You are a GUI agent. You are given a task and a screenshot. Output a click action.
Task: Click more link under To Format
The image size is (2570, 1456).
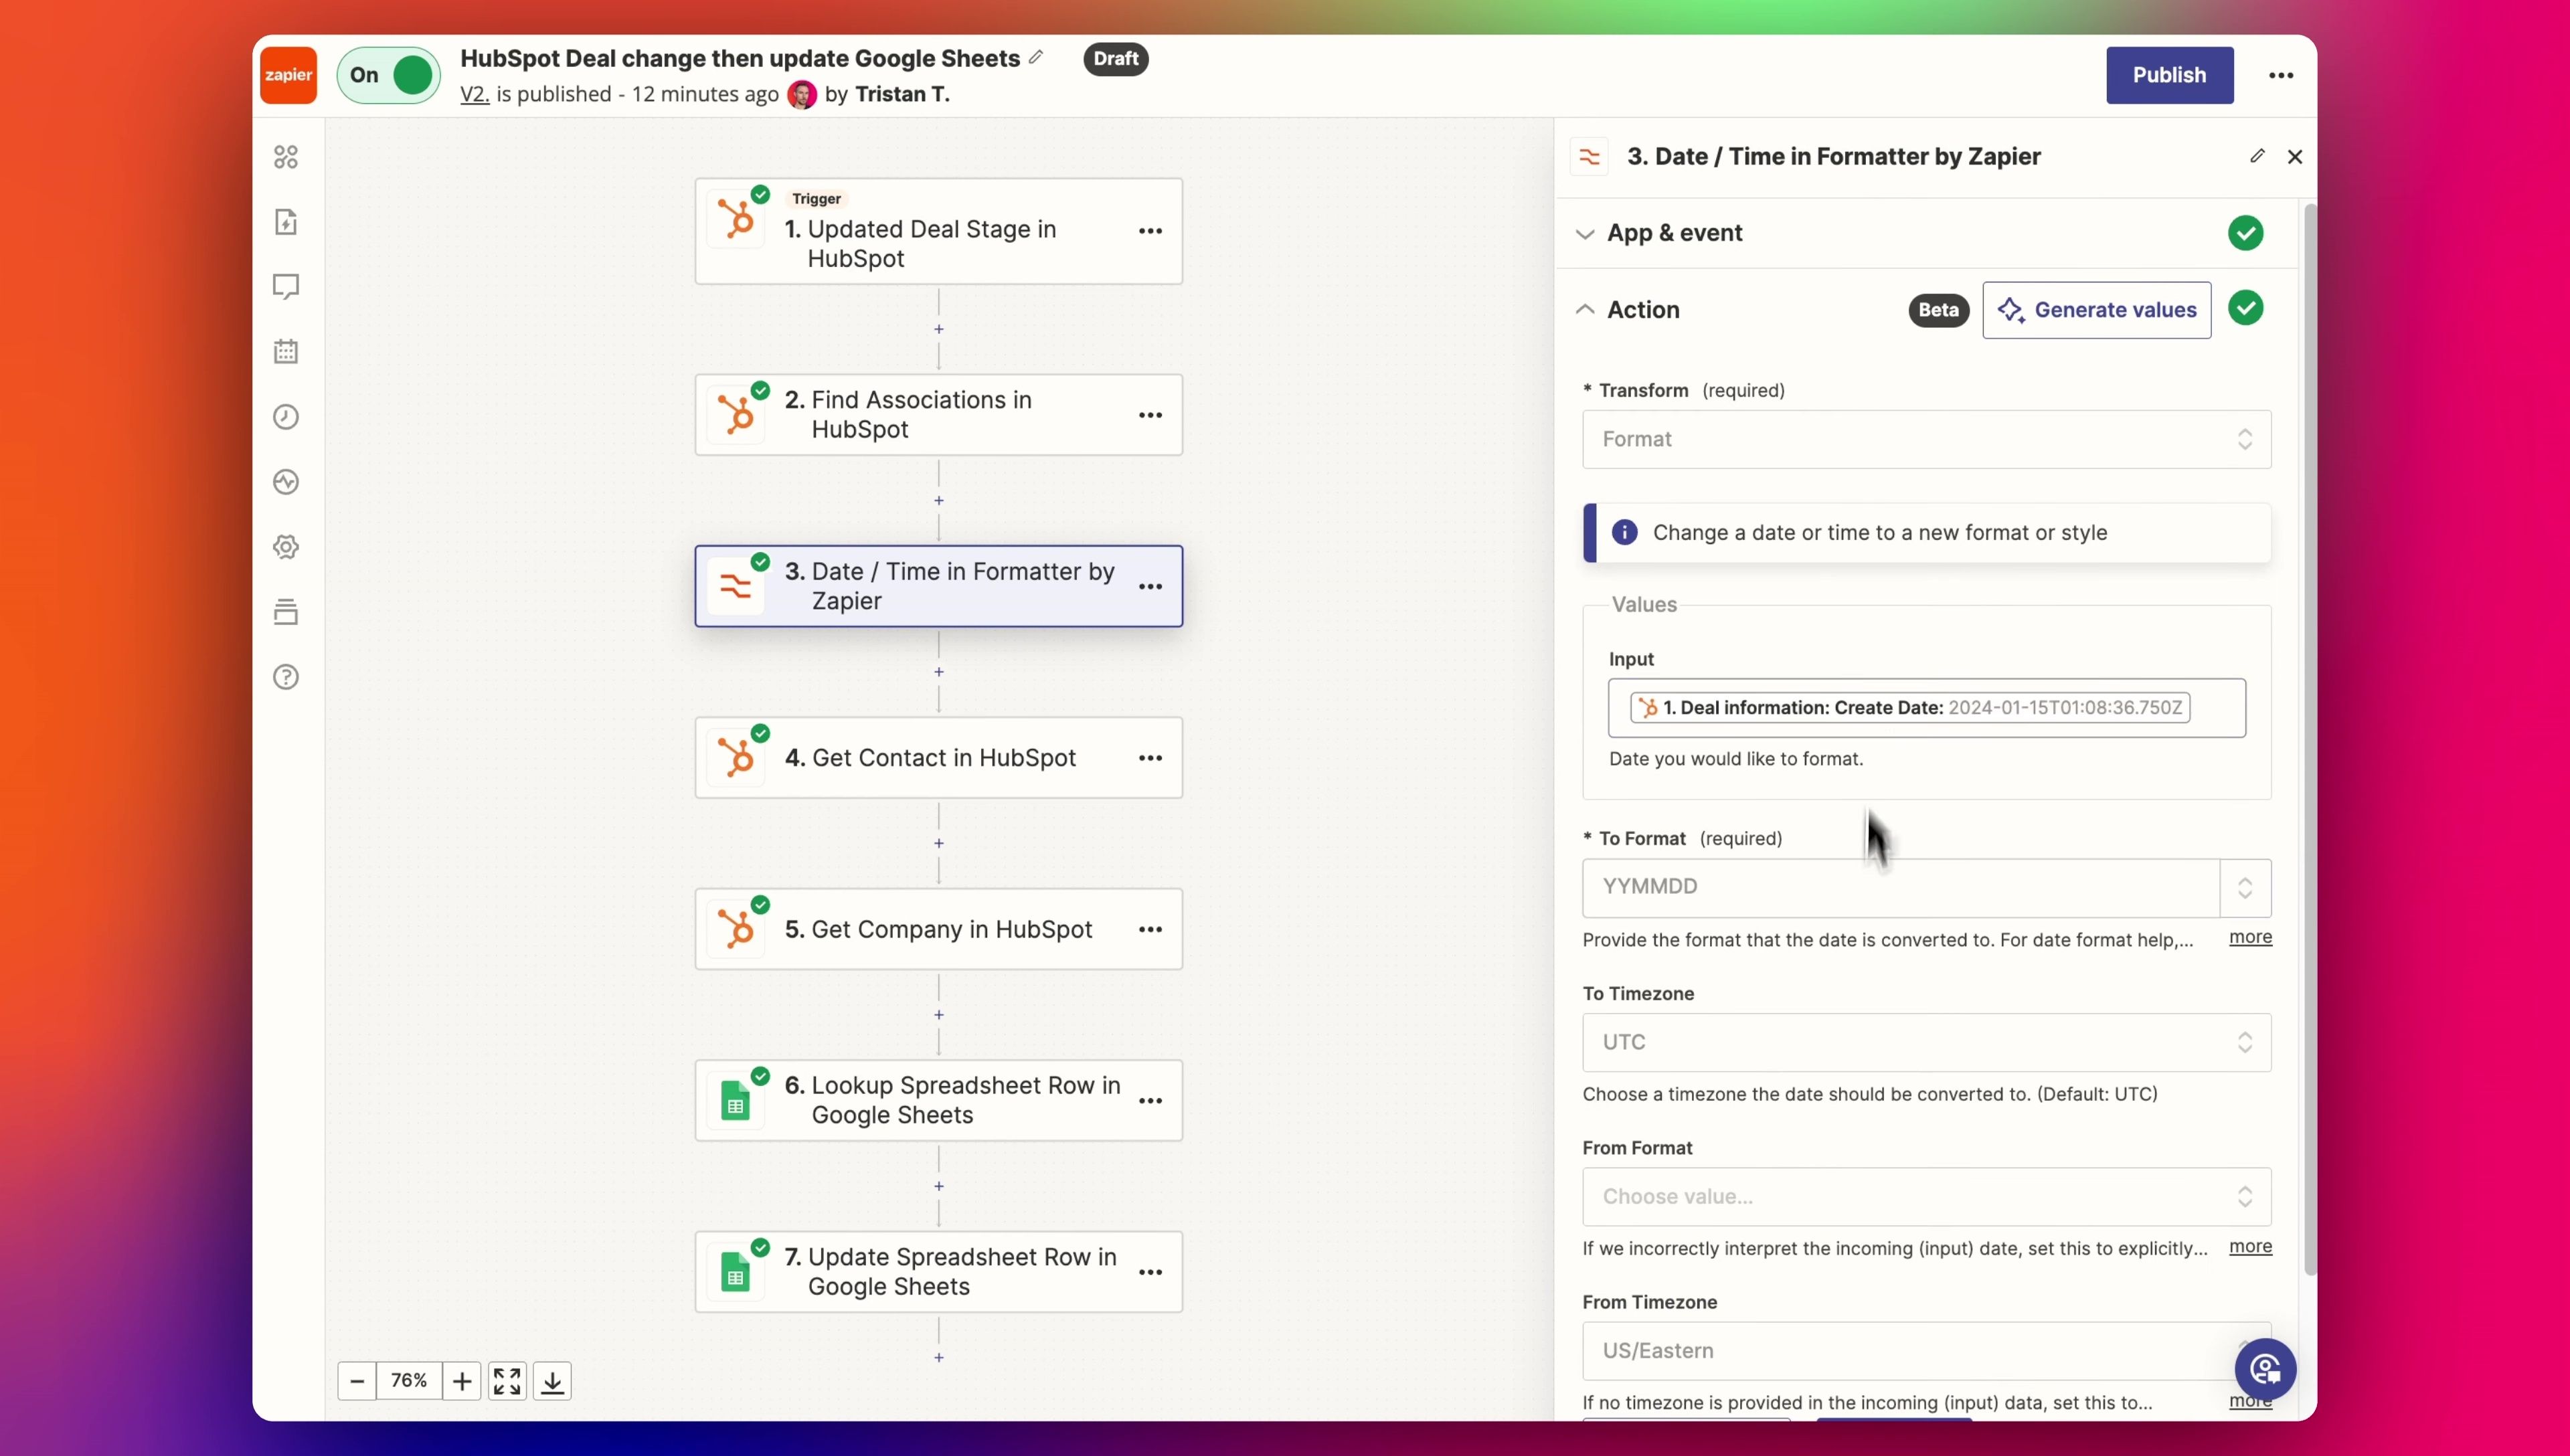pos(2250,937)
